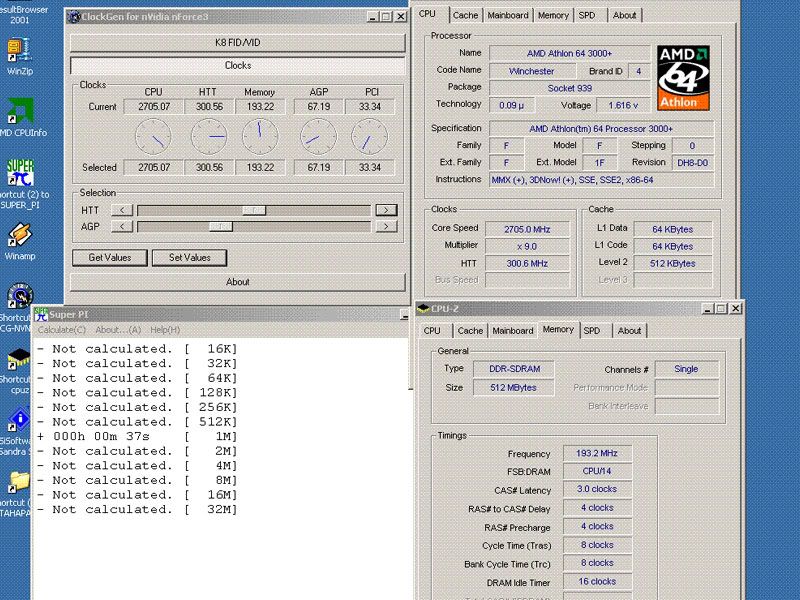This screenshot has width=800, height=600.
Task: Click the Super PI 1M result 000h 00m 37s
Action: point(137,437)
